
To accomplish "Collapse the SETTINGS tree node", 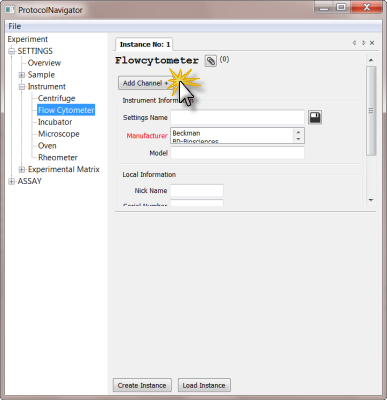I will [12, 51].
